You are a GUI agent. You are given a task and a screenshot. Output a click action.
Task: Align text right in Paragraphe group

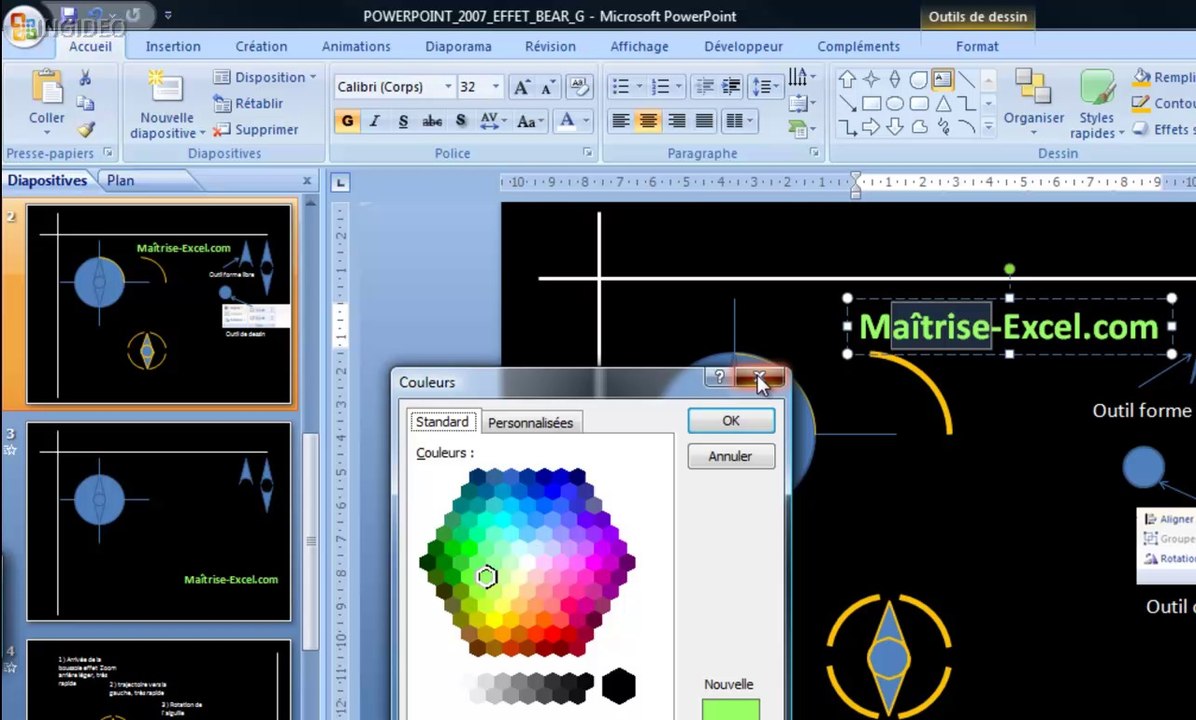[677, 121]
